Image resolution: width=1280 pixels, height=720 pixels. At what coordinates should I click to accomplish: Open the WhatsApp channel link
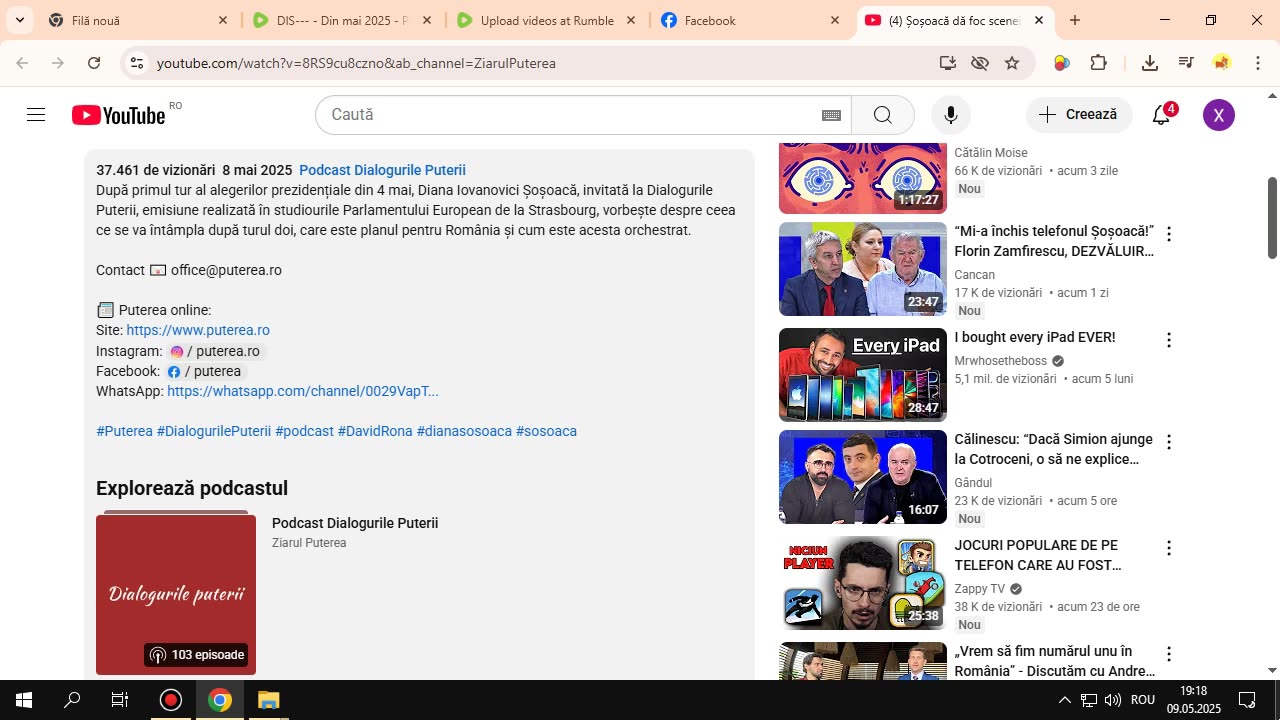tap(303, 391)
